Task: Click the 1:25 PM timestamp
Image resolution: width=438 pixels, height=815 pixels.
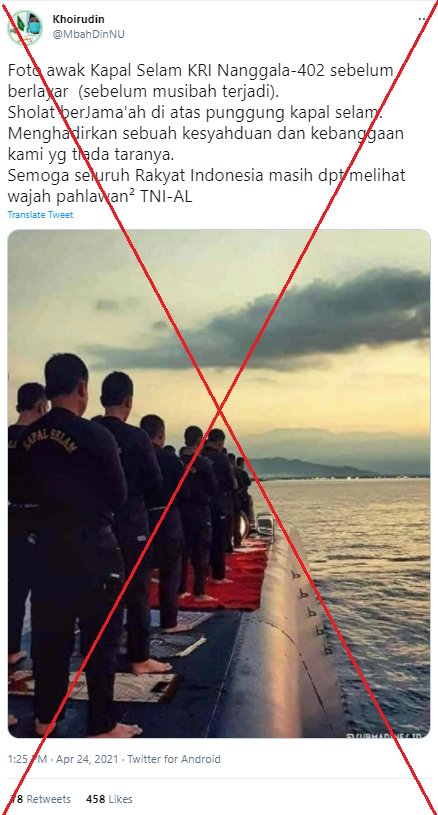Action: coord(23,759)
